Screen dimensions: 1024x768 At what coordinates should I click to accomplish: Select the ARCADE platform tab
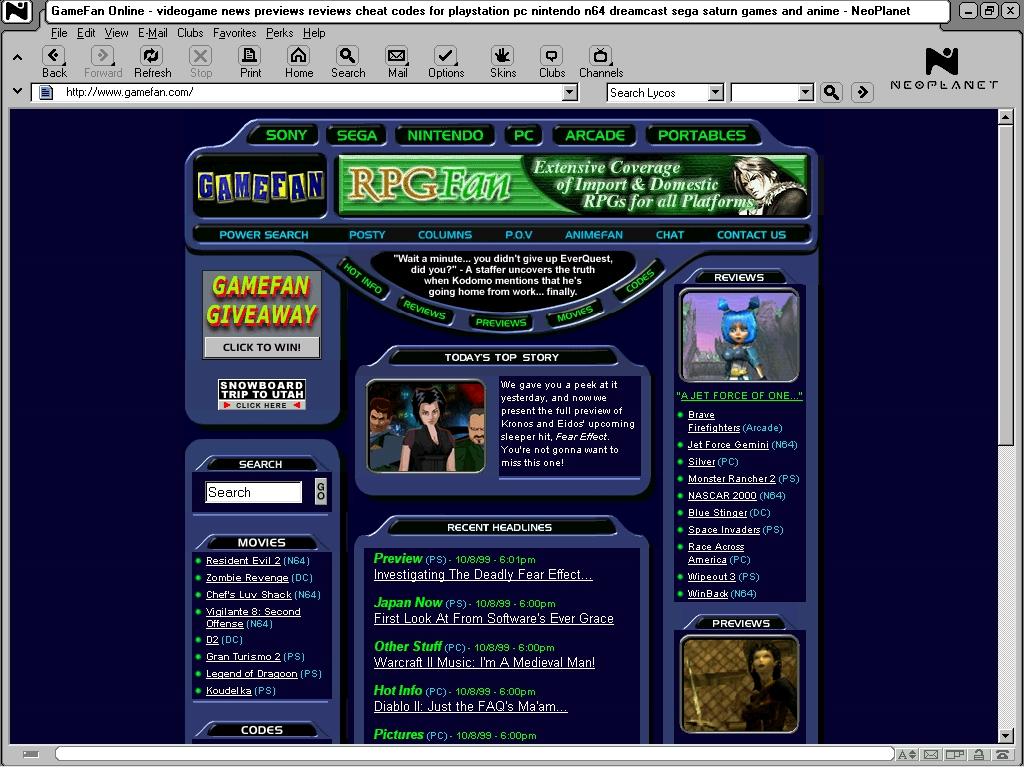tap(595, 135)
